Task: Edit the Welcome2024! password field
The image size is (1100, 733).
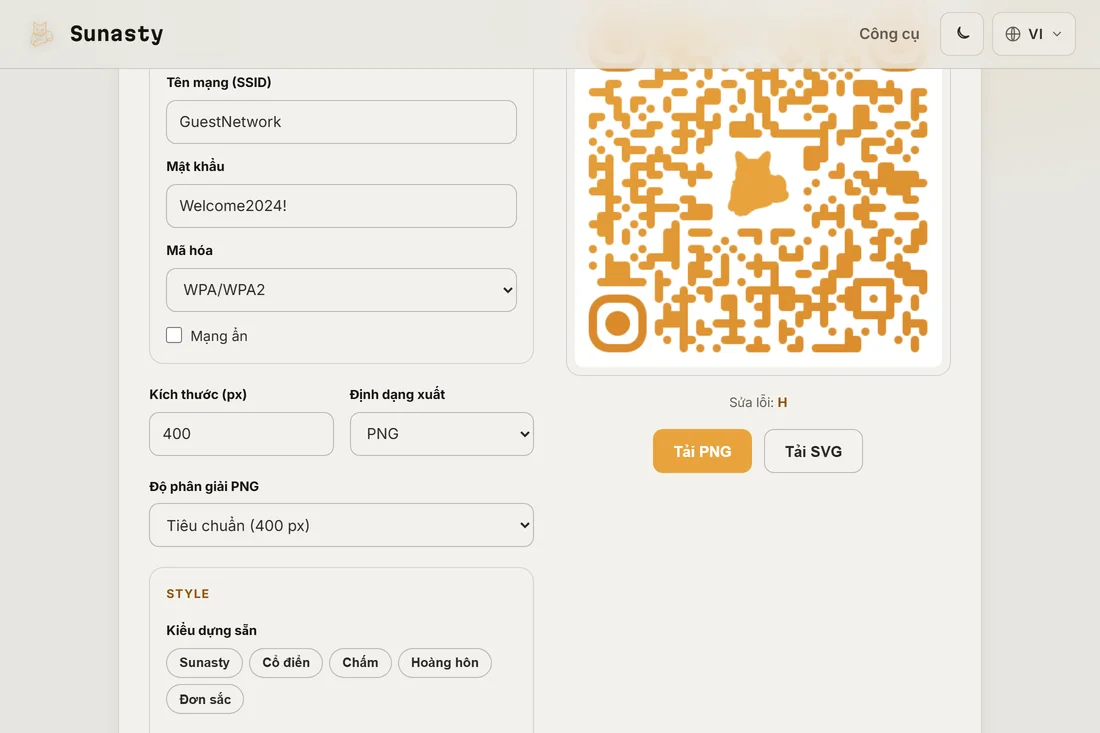Action: coord(341,206)
